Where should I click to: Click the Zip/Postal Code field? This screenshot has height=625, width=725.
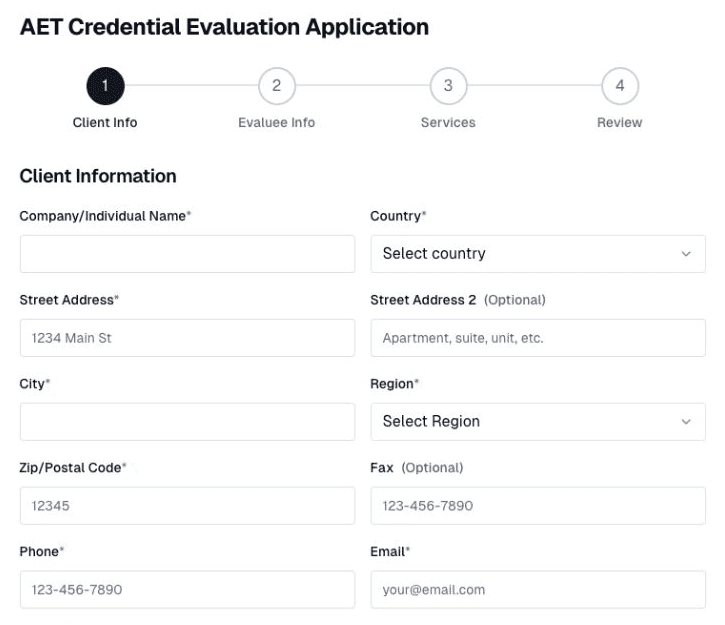click(187, 506)
